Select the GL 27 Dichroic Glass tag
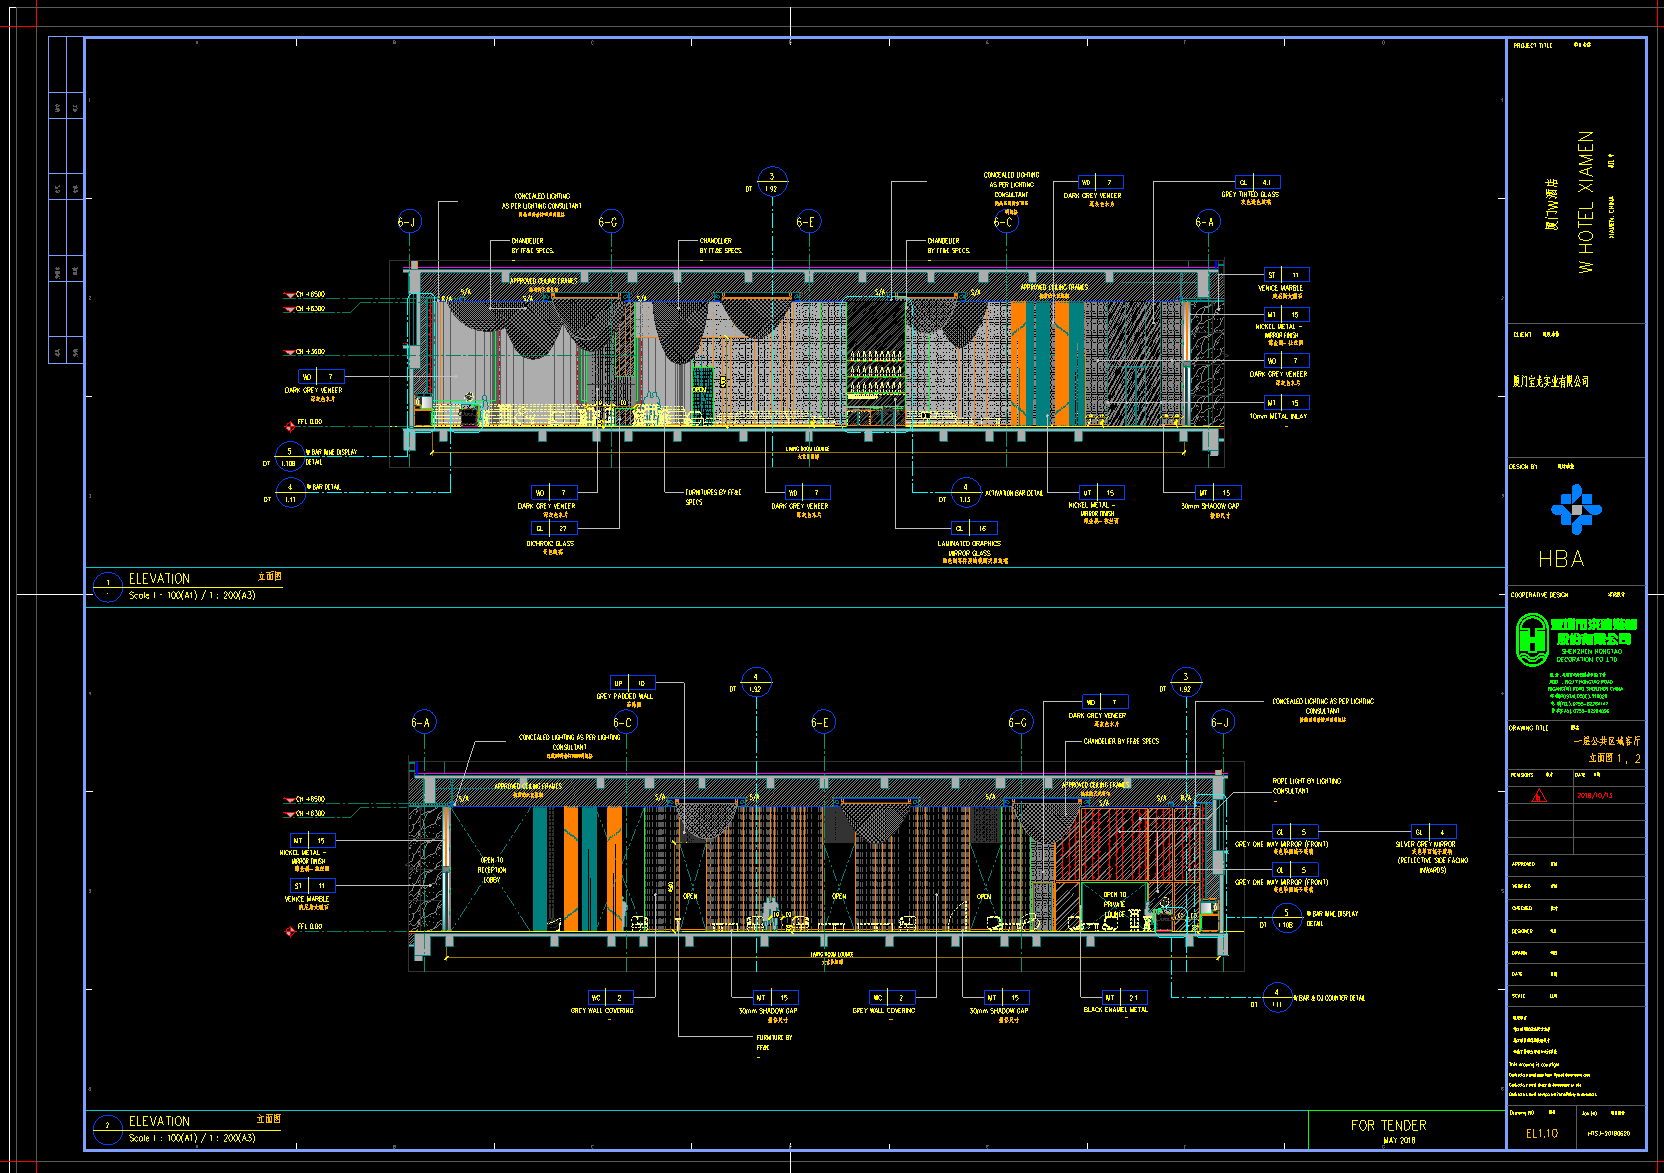The width and height of the screenshot is (1664, 1173). click(553, 528)
